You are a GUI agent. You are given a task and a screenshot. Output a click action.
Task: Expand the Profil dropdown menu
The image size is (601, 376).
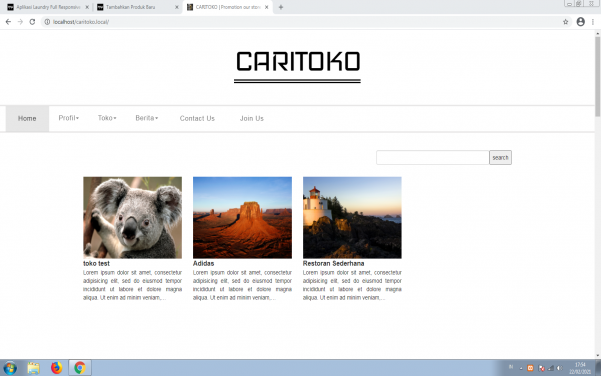click(x=69, y=118)
